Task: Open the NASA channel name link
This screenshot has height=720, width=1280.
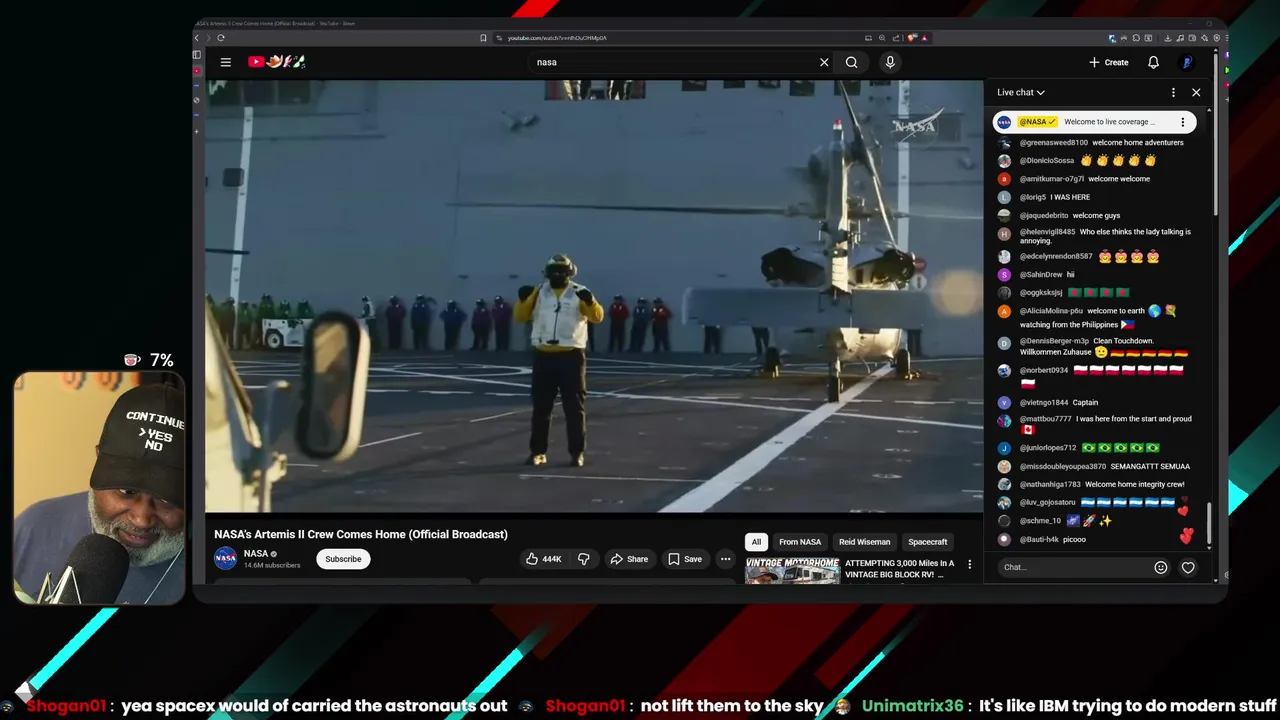Action: pos(256,553)
